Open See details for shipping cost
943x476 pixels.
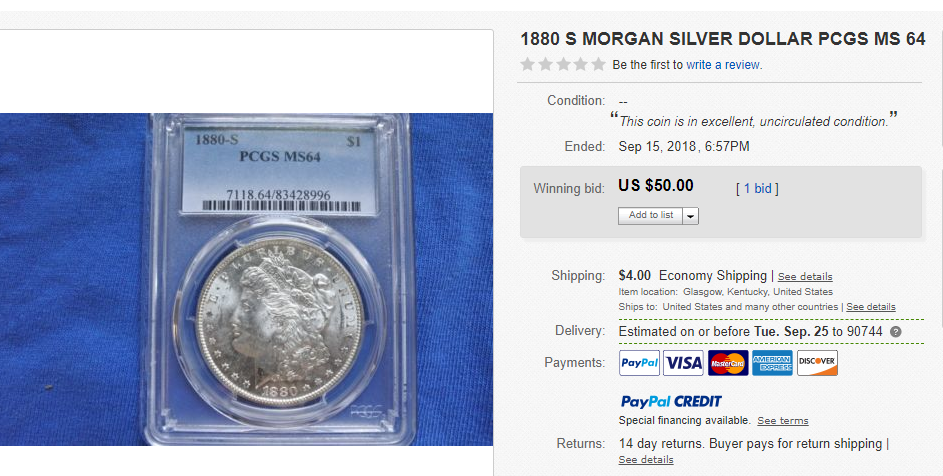tap(805, 277)
